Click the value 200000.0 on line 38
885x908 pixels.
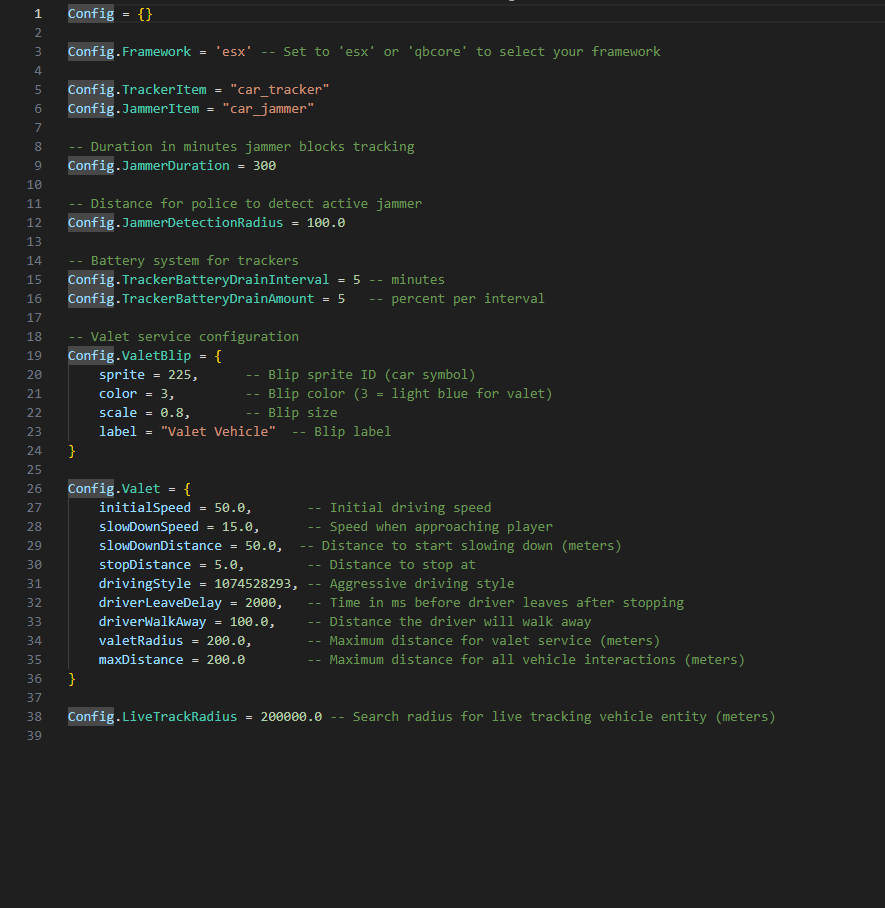pyautogui.click(x=291, y=717)
